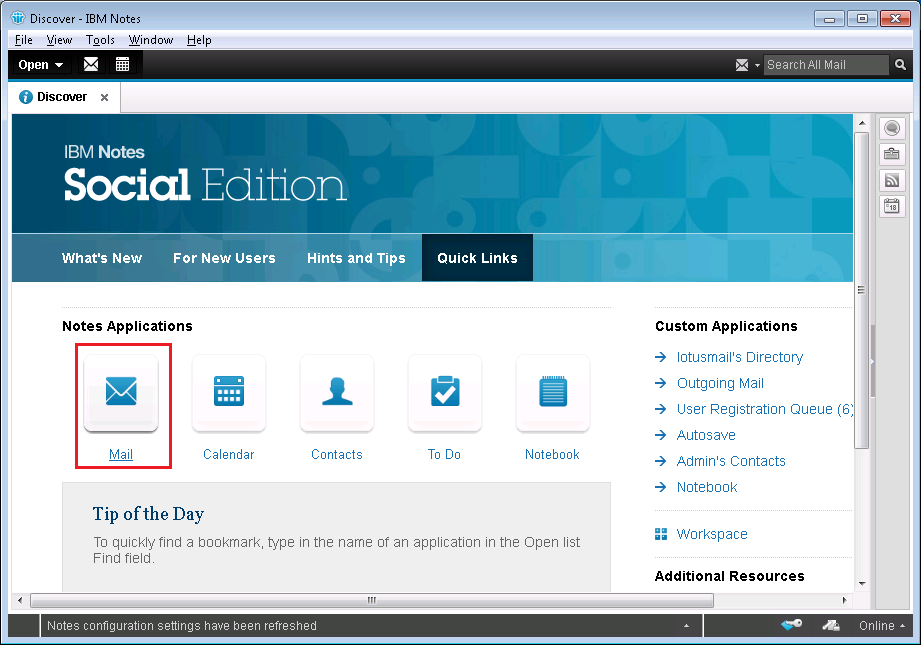Image resolution: width=921 pixels, height=645 pixels.
Task: Click the Discover tab info icon
Action: [x=26, y=97]
